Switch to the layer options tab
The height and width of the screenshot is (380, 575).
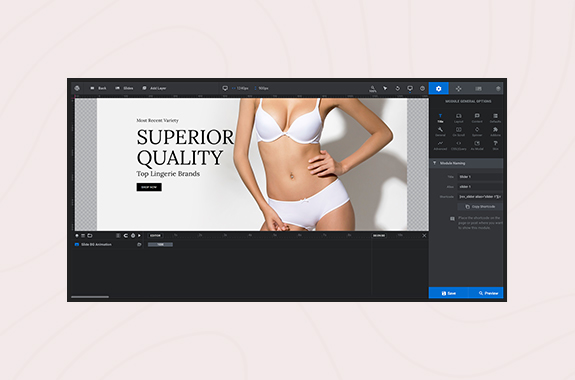(498, 88)
